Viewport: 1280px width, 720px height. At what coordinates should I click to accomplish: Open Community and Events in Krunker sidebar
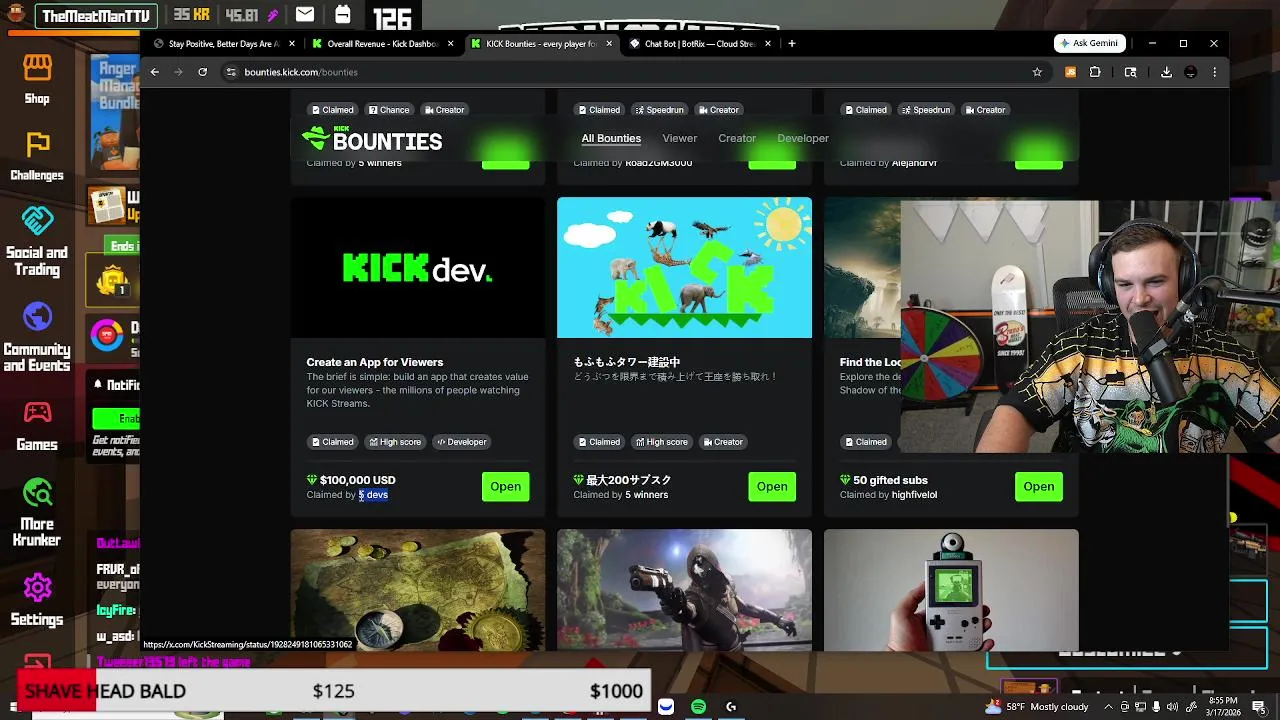click(x=37, y=337)
